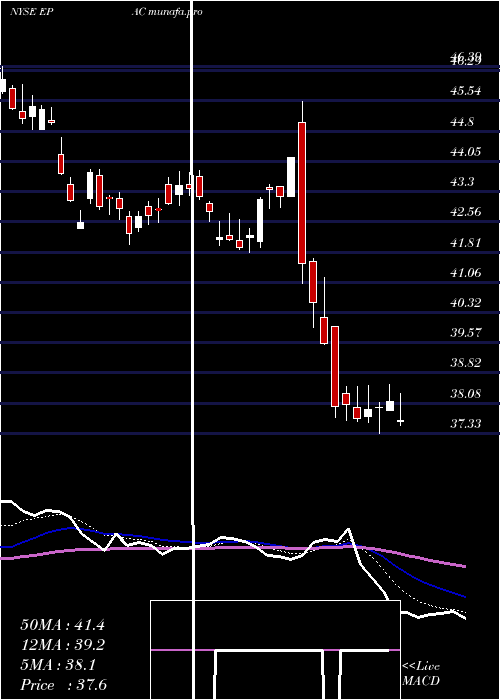The height and width of the screenshot is (700, 500).
Task: Click the NYSE EP ticker label
Action: (32, 12)
